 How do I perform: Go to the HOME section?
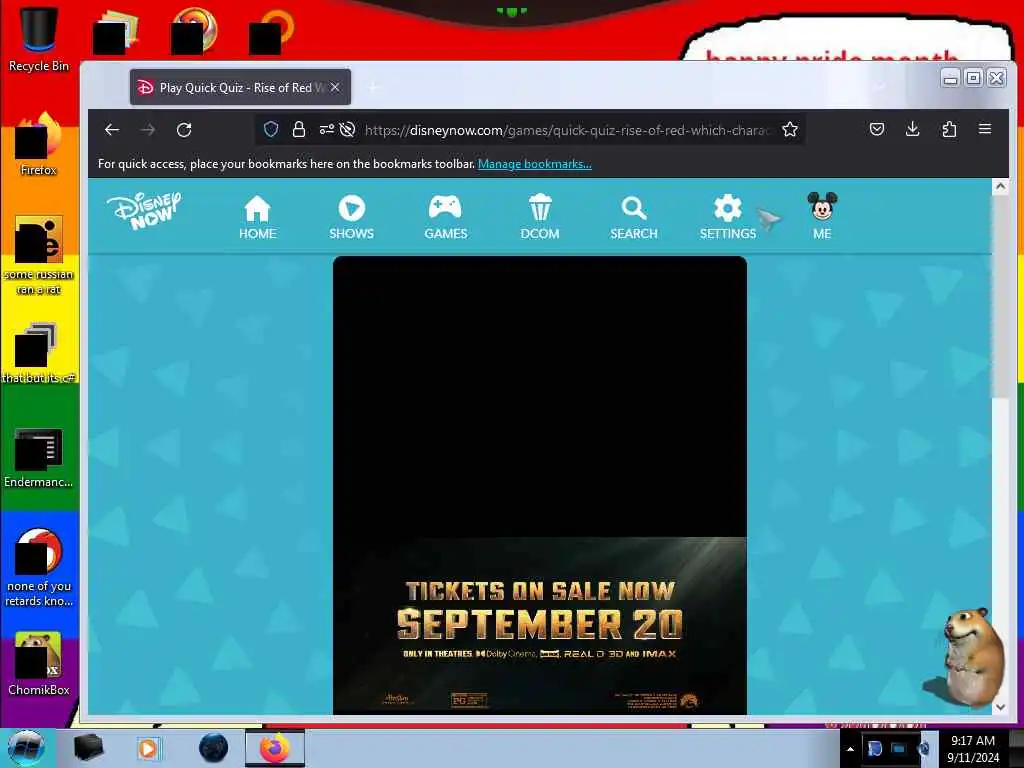click(x=257, y=218)
